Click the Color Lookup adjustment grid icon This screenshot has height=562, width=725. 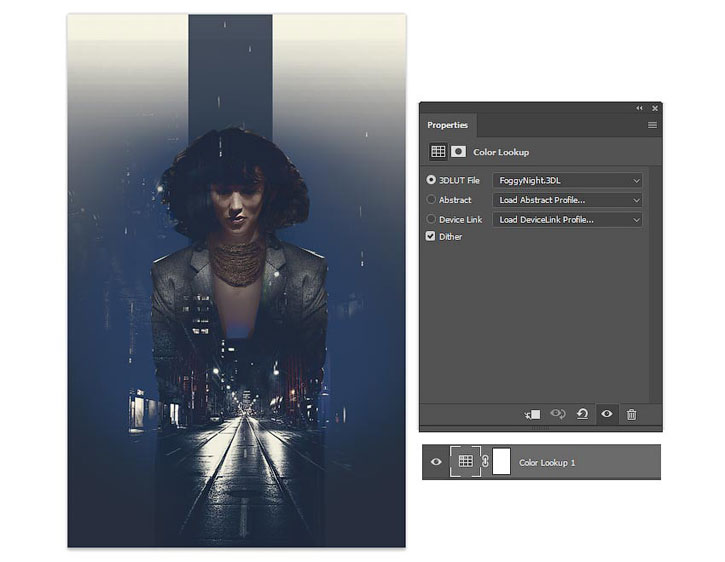[x=437, y=152]
